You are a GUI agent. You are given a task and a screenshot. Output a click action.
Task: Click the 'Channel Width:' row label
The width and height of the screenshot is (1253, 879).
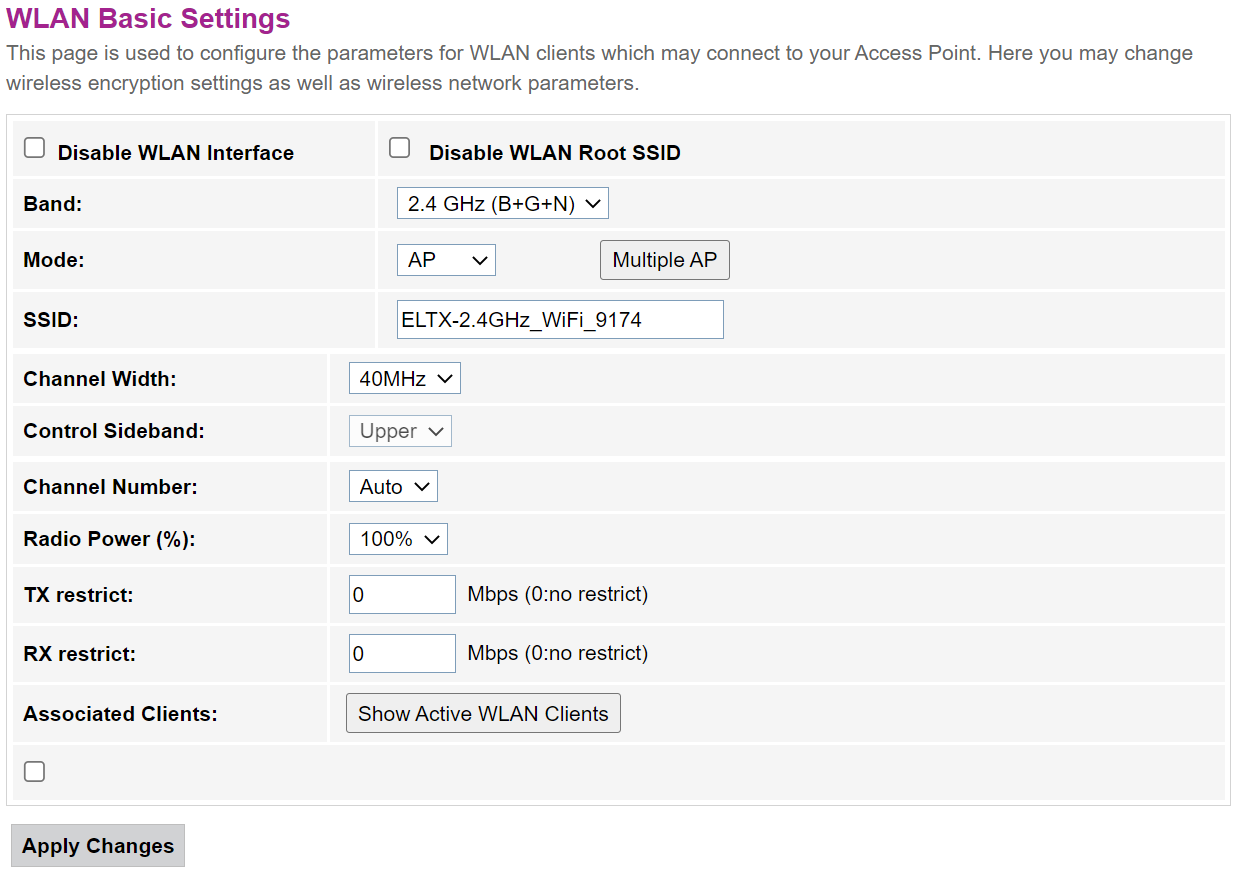(100, 379)
